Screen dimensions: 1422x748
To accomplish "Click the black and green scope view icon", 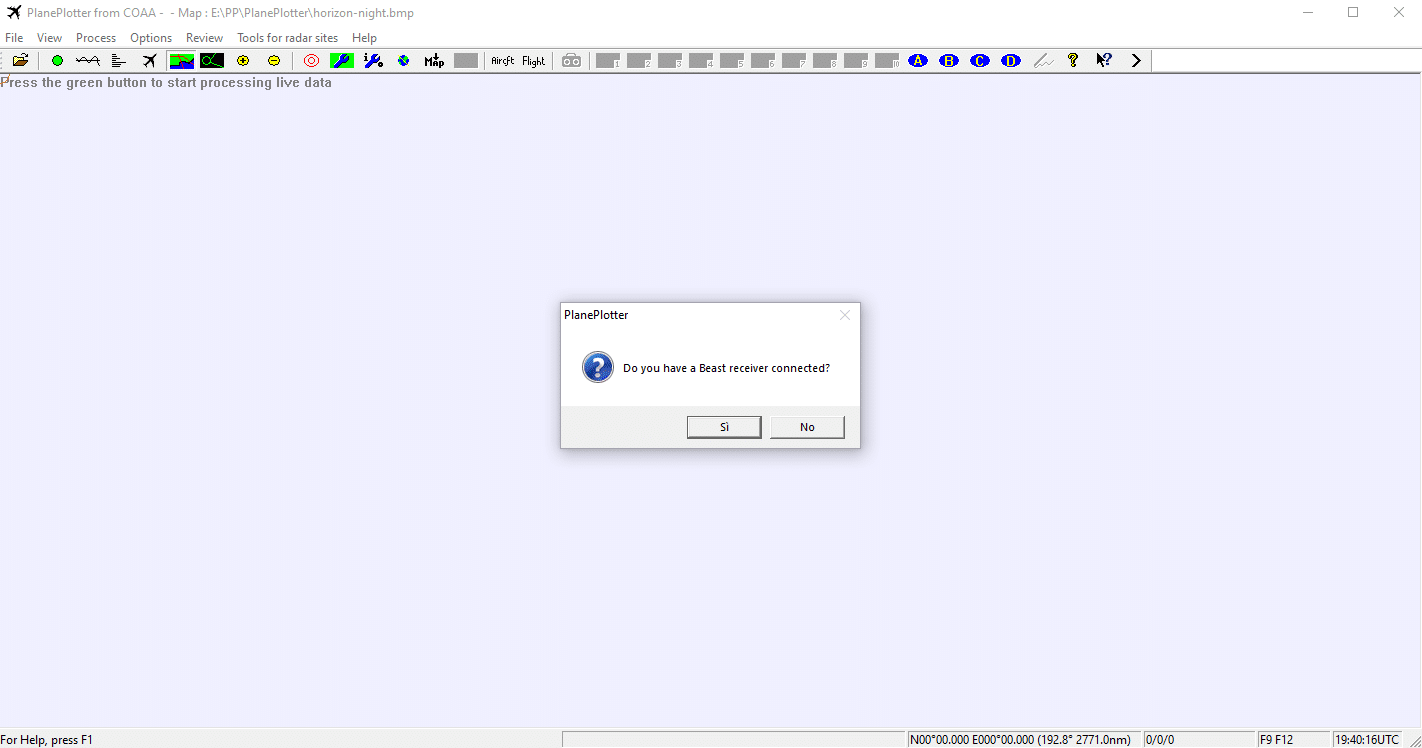I will point(212,61).
